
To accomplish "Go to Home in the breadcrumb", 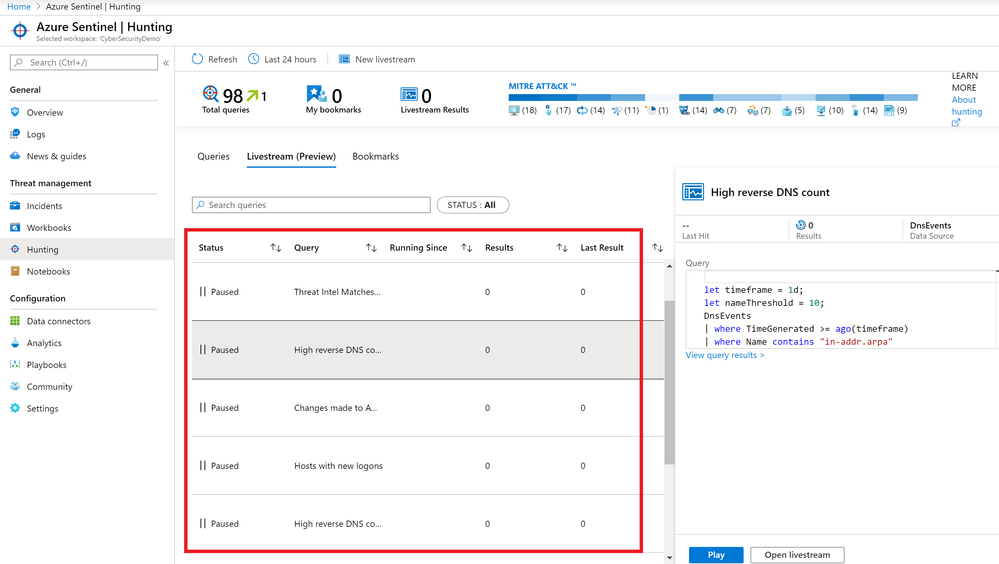I will tap(18, 6).
